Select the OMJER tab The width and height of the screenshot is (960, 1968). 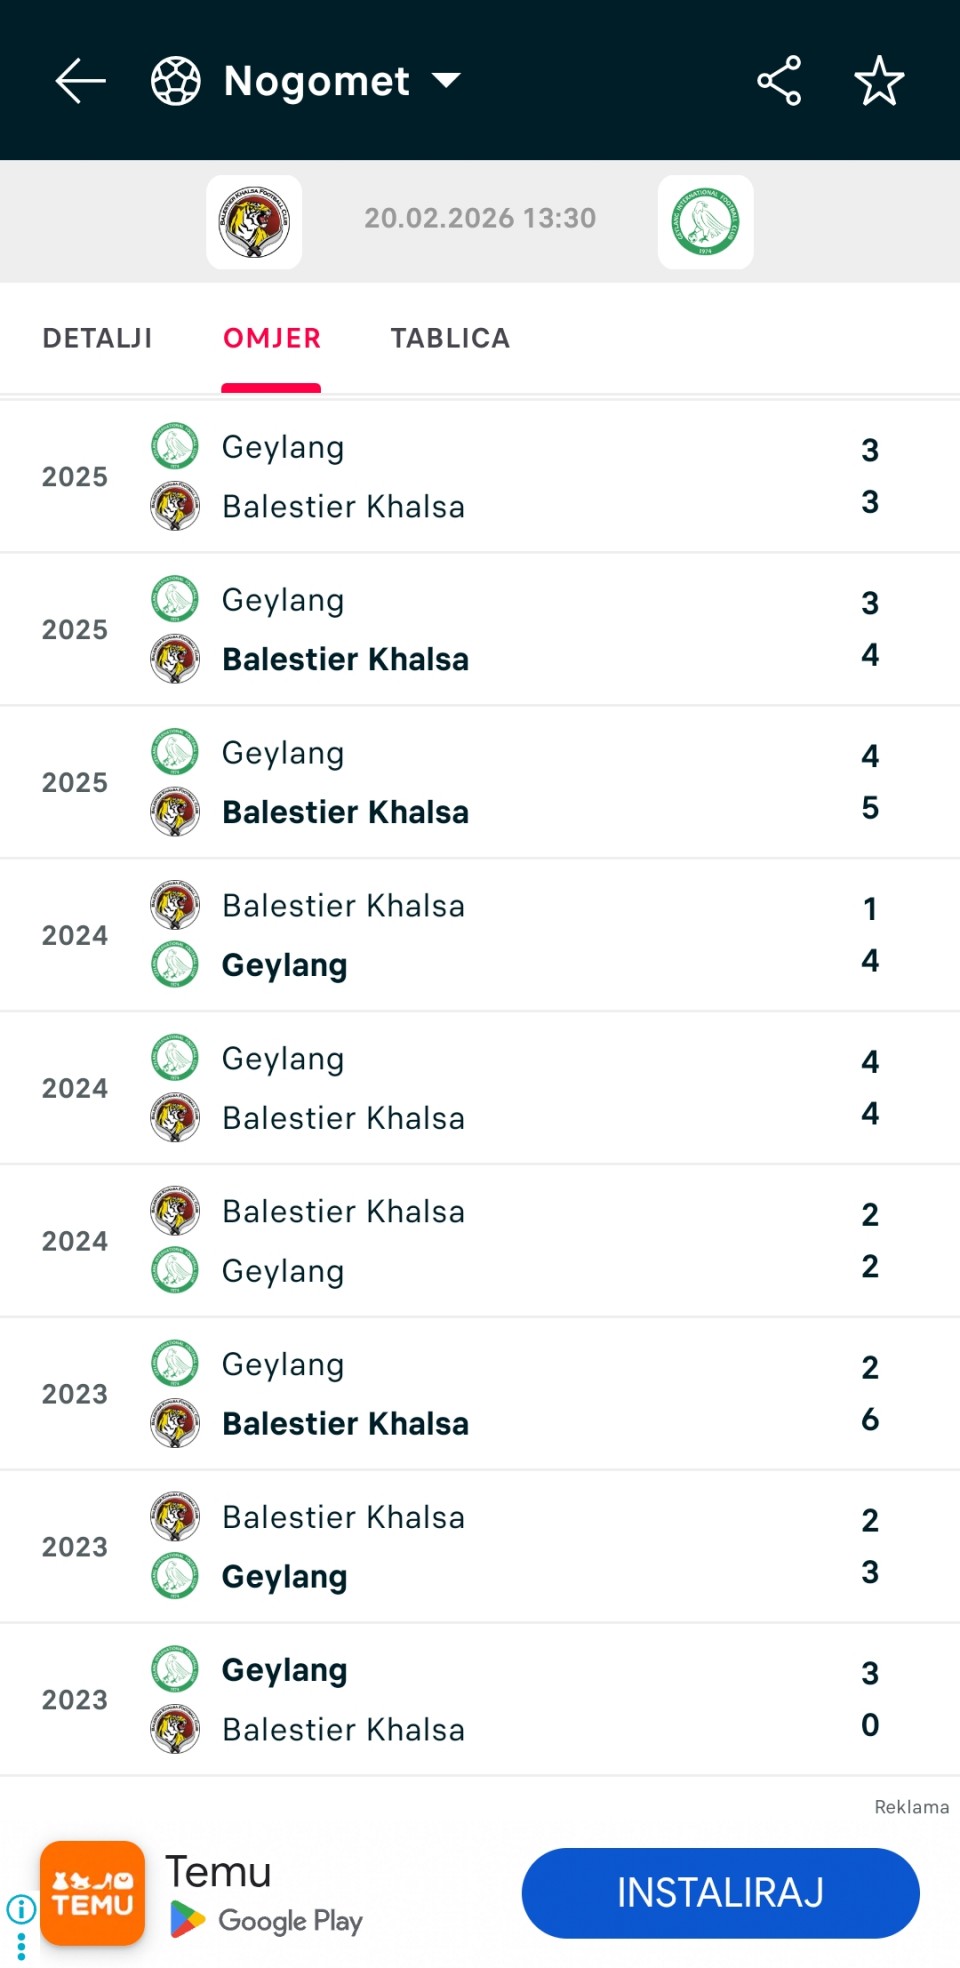click(x=271, y=338)
